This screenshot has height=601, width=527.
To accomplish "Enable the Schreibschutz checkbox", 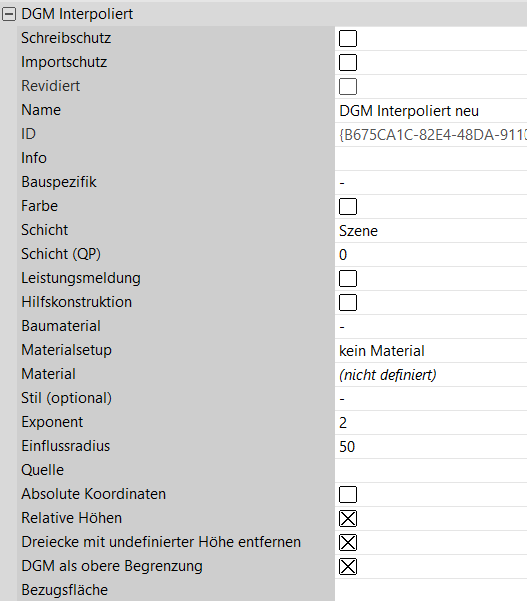I will coord(348,38).
